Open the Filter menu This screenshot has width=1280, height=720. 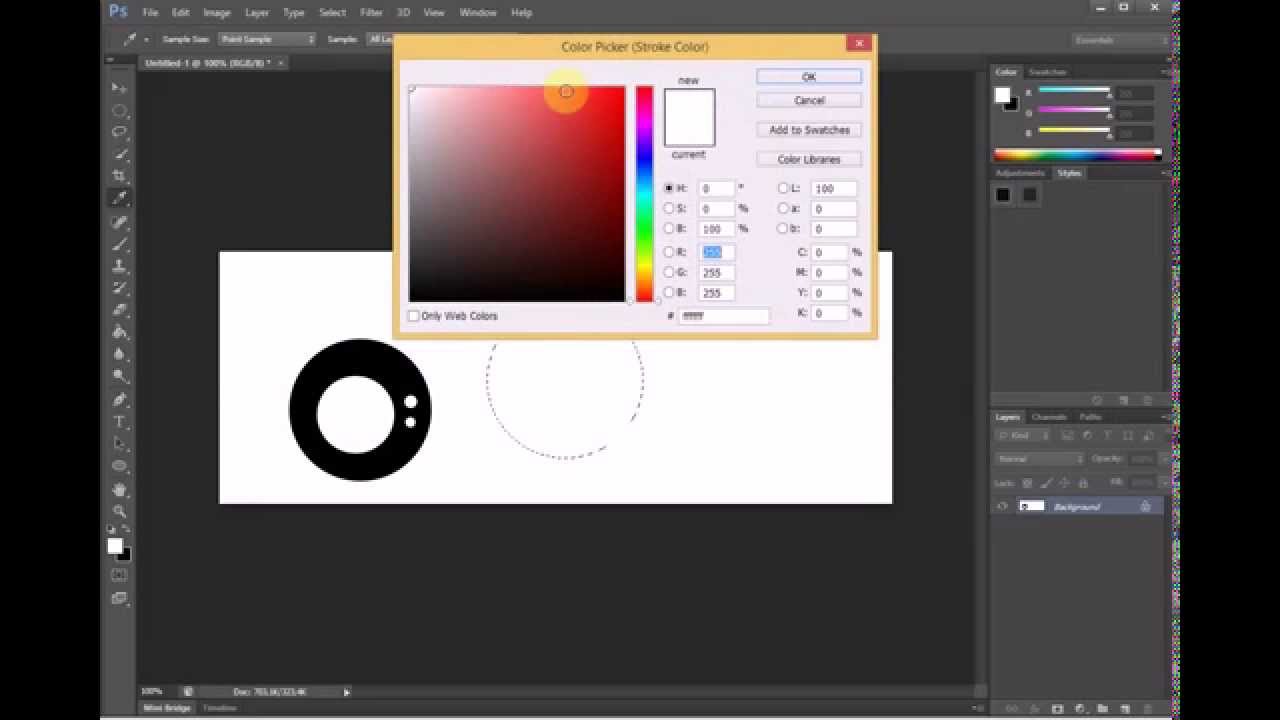[x=371, y=13]
